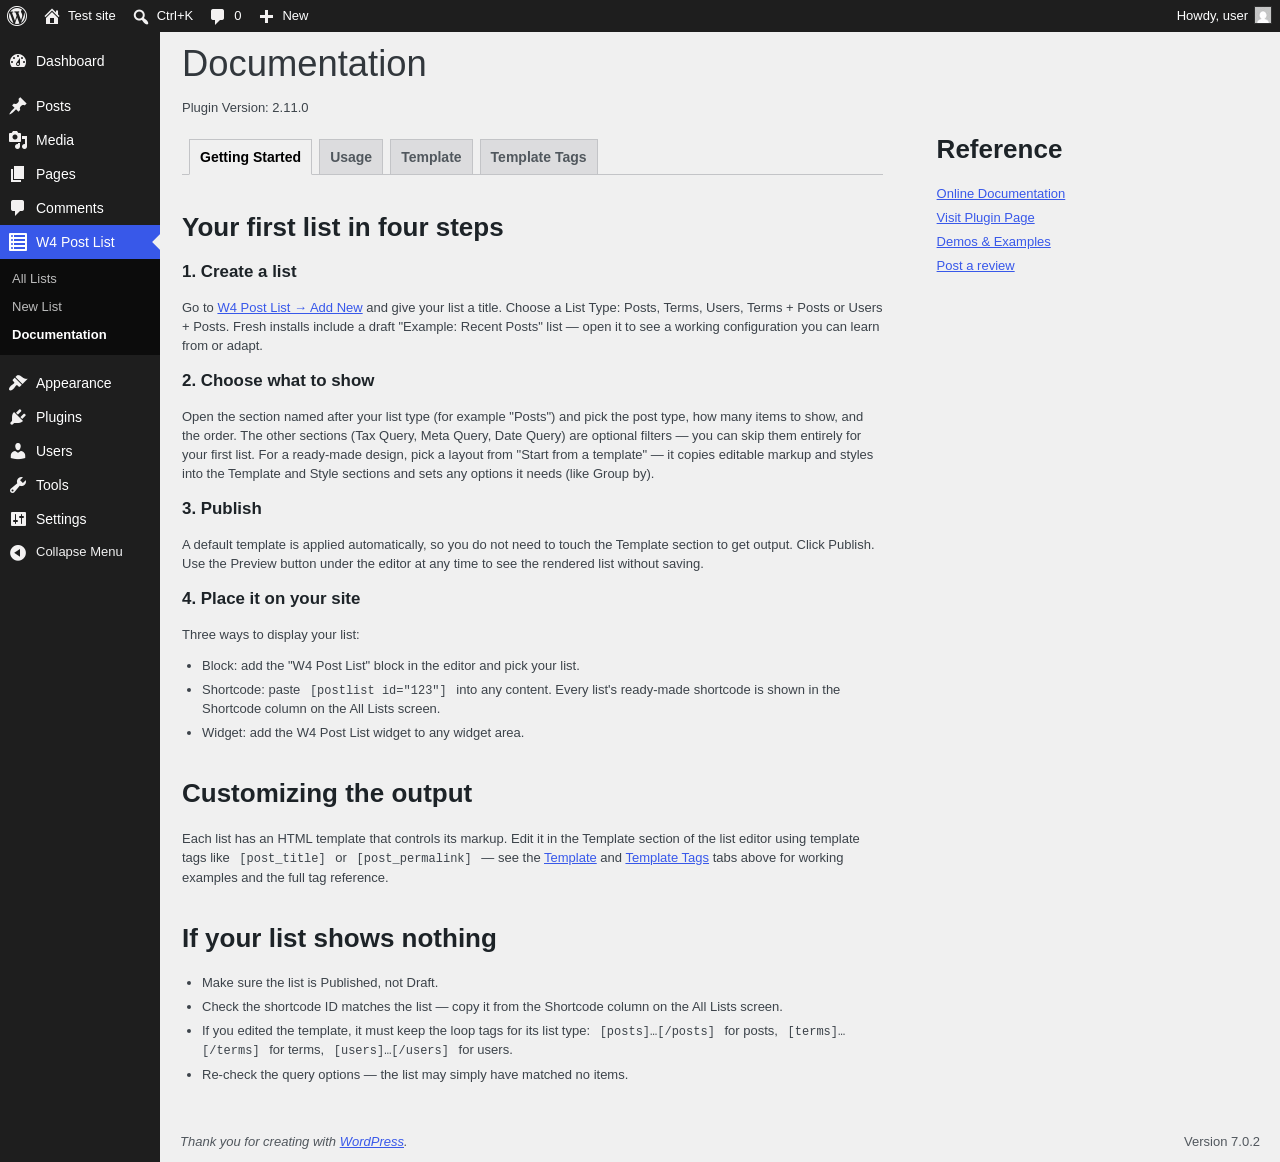Viewport: 1280px width, 1162px height.
Task: Go to Plugins menu label
Action: [x=59, y=417]
